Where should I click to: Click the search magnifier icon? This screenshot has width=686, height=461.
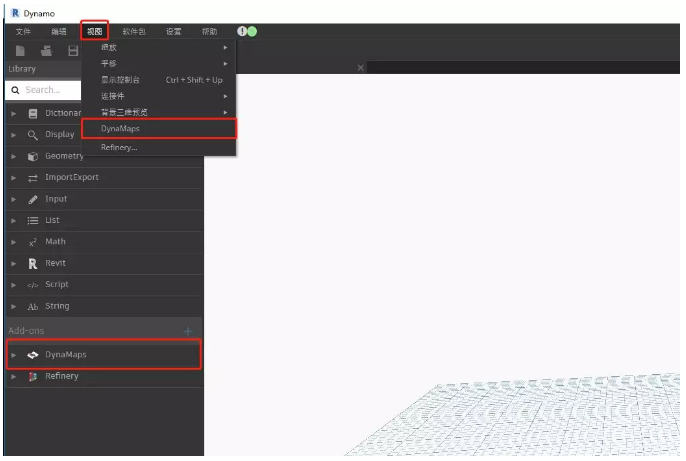pyautogui.click(x=15, y=90)
